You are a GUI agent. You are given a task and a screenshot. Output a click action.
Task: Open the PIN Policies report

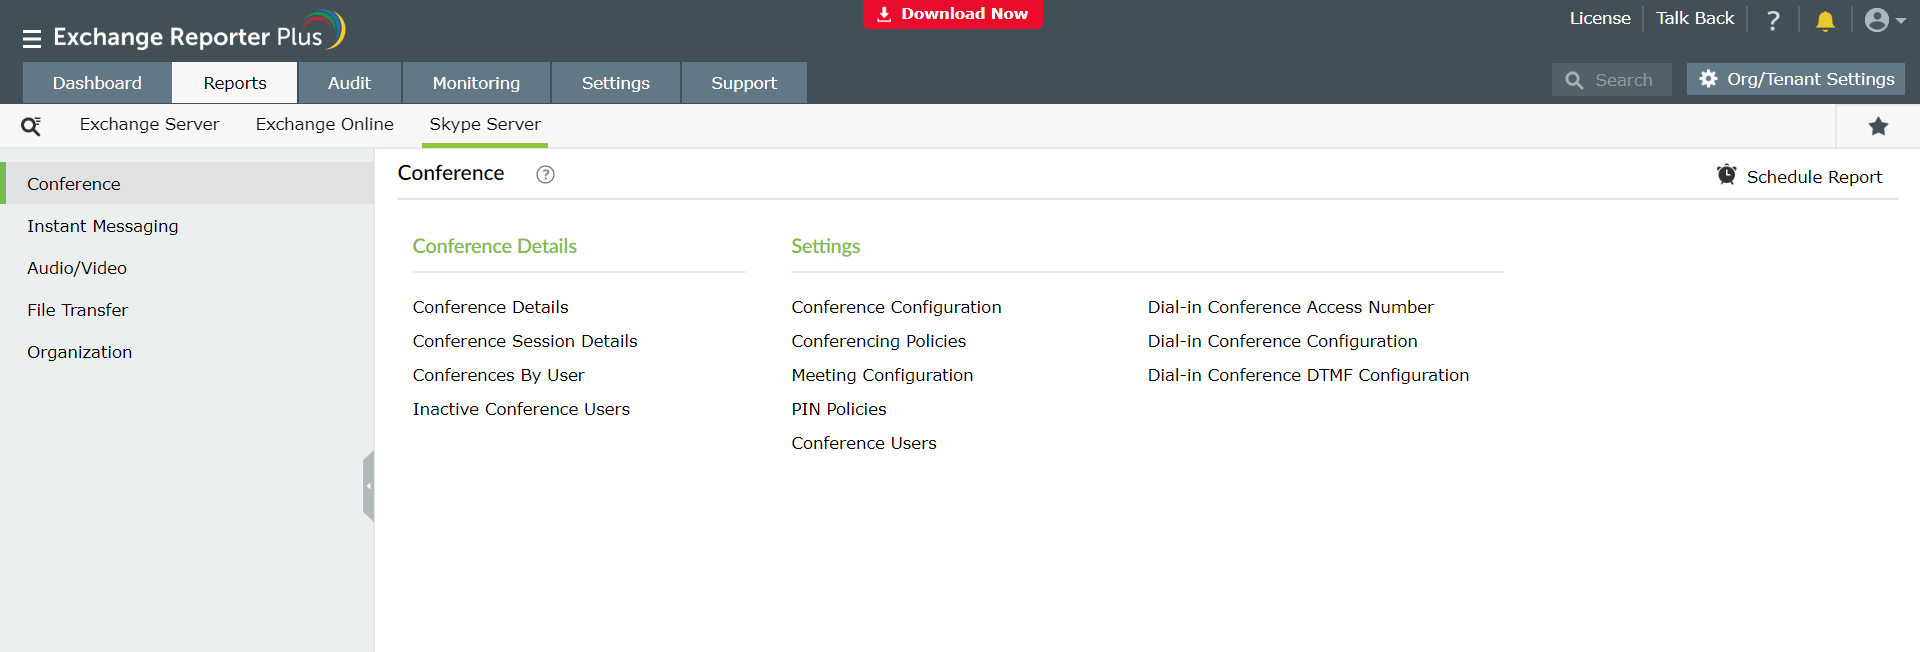point(838,409)
